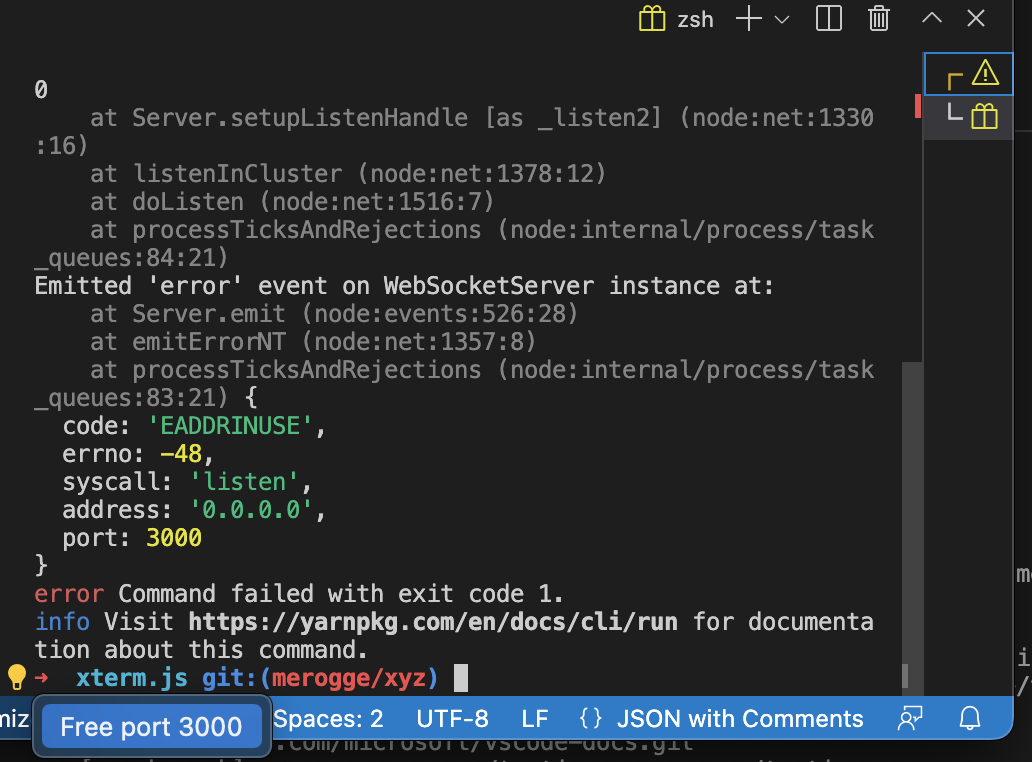The width and height of the screenshot is (1032, 762).
Task: Click Spaces: 2 to change indentation
Action: tap(328, 718)
